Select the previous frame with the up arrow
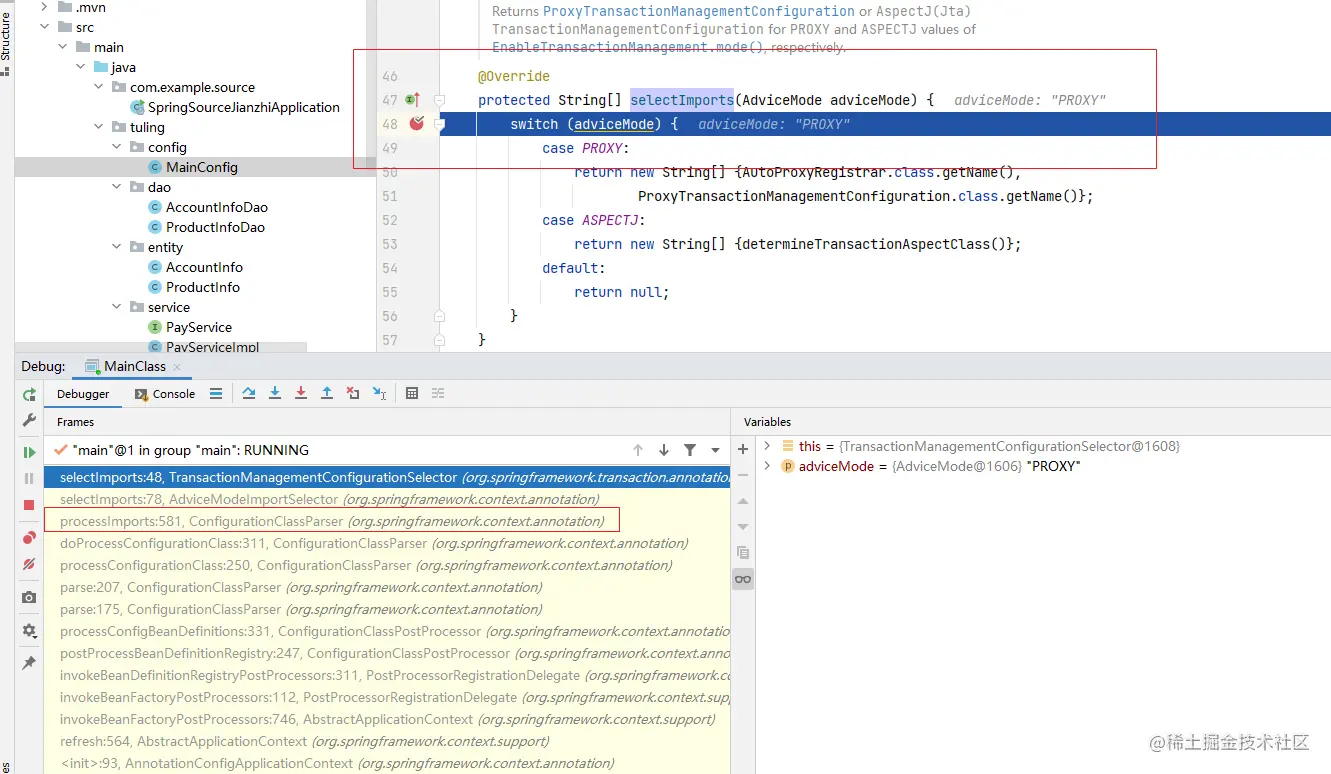1331x774 pixels. pyautogui.click(x=638, y=450)
